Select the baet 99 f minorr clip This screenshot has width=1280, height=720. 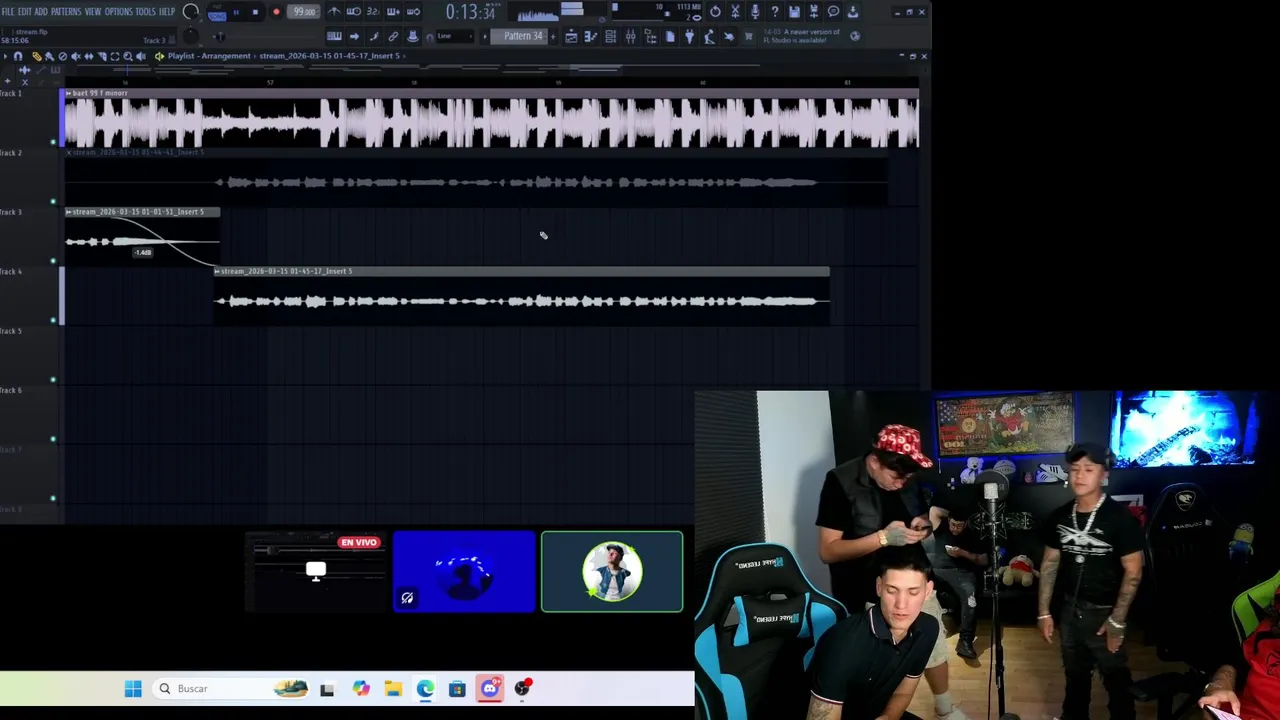pyautogui.click(x=491, y=118)
